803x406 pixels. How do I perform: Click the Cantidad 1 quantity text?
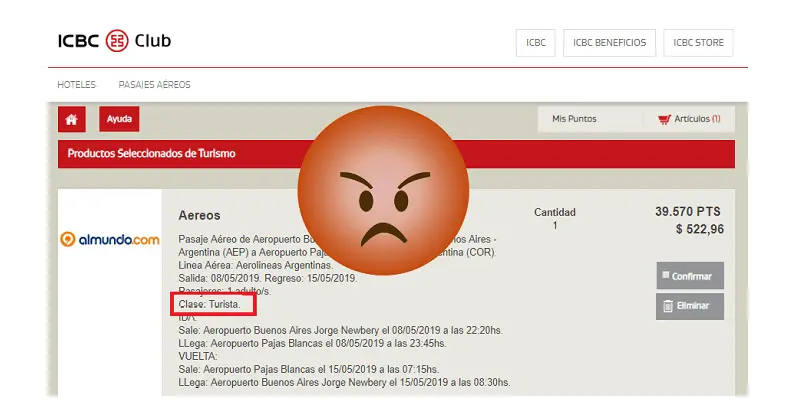pos(555,219)
